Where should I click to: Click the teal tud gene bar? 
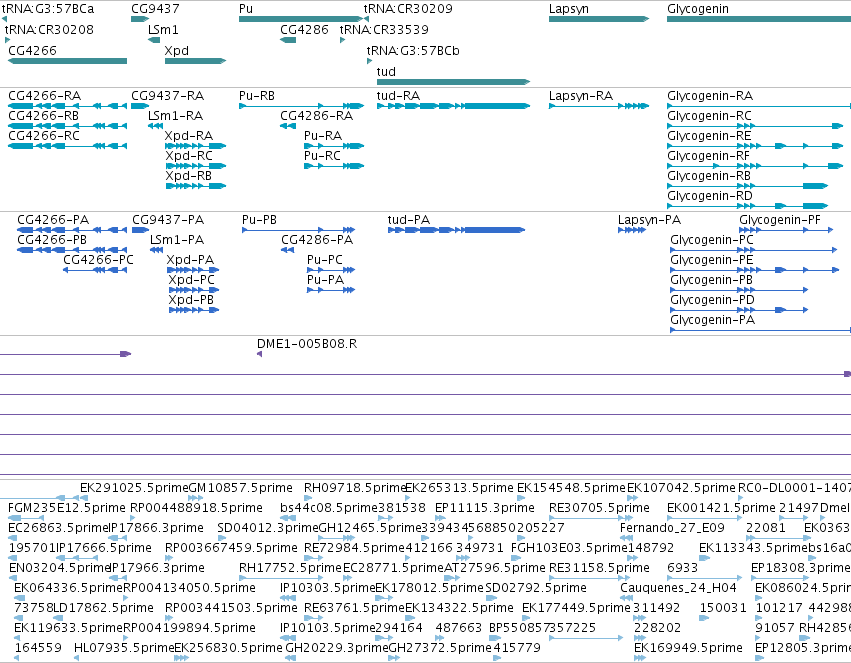[x=453, y=82]
